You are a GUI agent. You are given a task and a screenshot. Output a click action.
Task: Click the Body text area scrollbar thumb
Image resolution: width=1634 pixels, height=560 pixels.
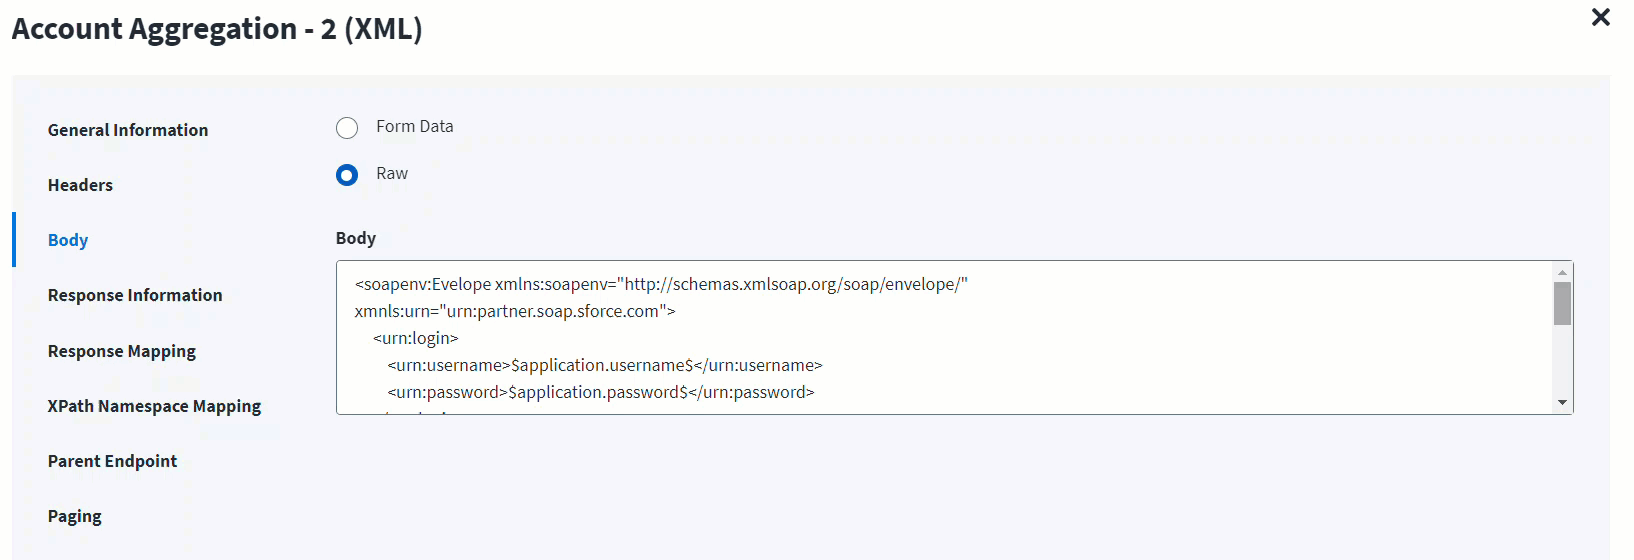1562,303
